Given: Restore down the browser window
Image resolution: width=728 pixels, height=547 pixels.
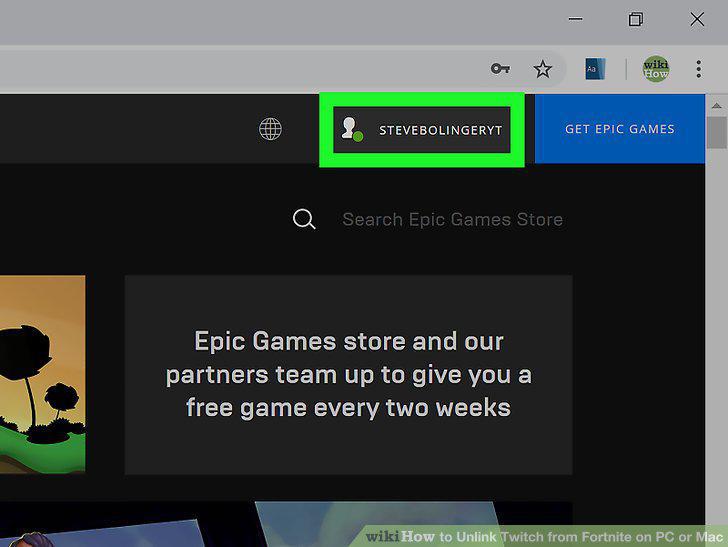Looking at the screenshot, I should coord(636,19).
